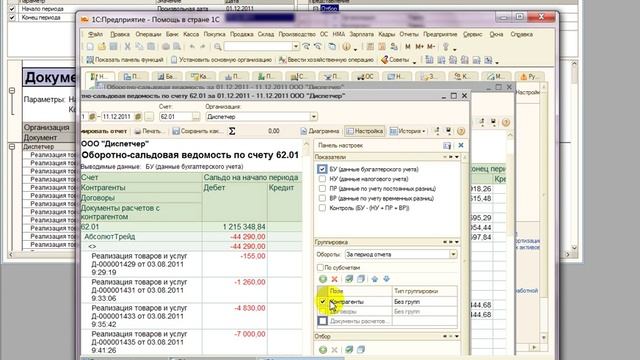Select the АбсолютТрейд row in report

191,237
